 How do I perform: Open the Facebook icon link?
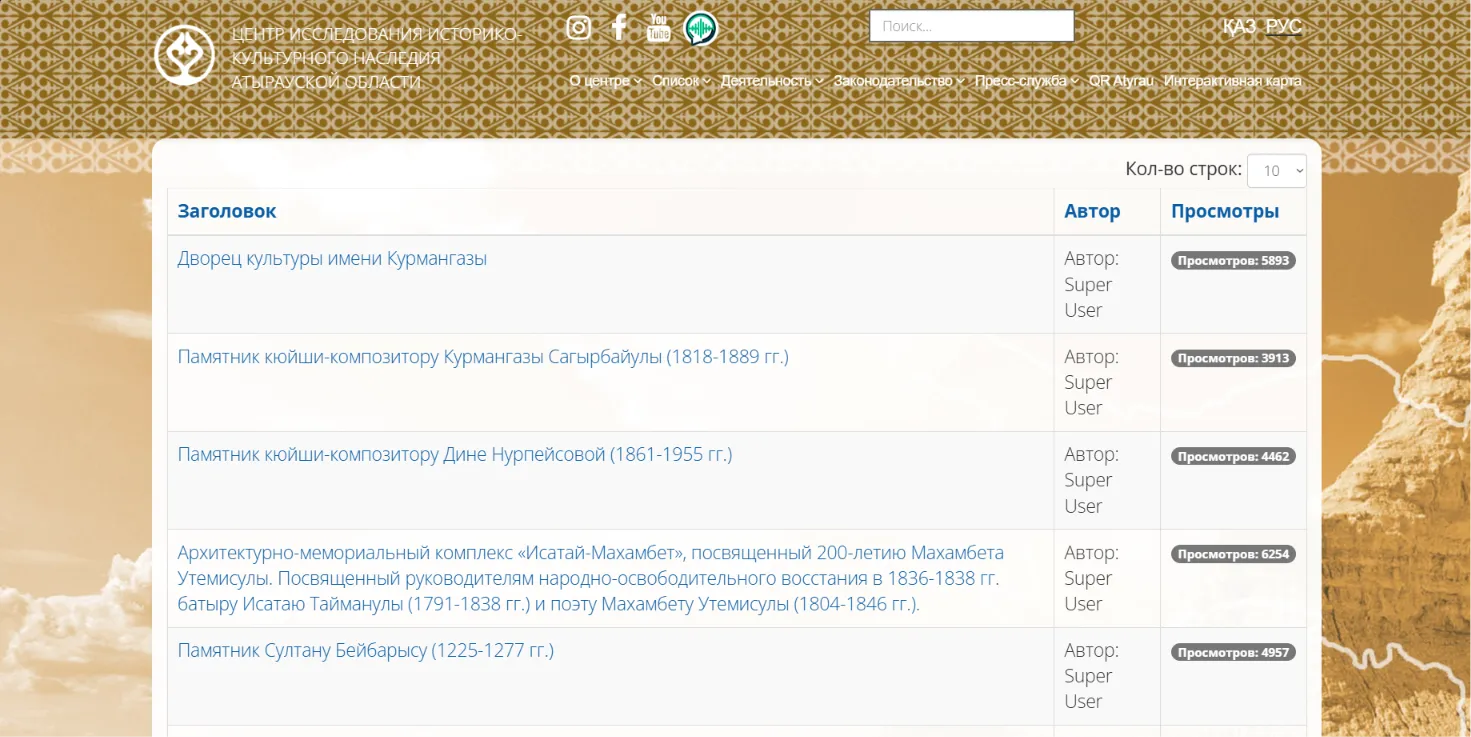[x=619, y=27]
